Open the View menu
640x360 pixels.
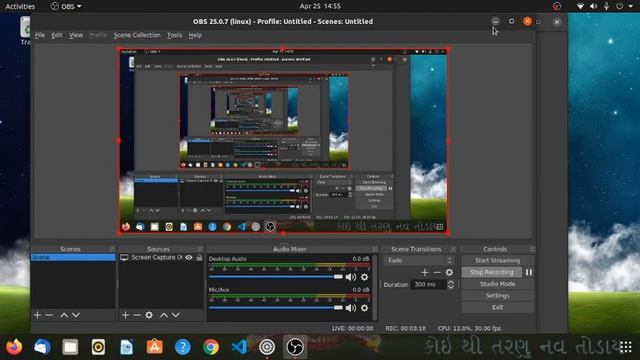tap(76, 35)
